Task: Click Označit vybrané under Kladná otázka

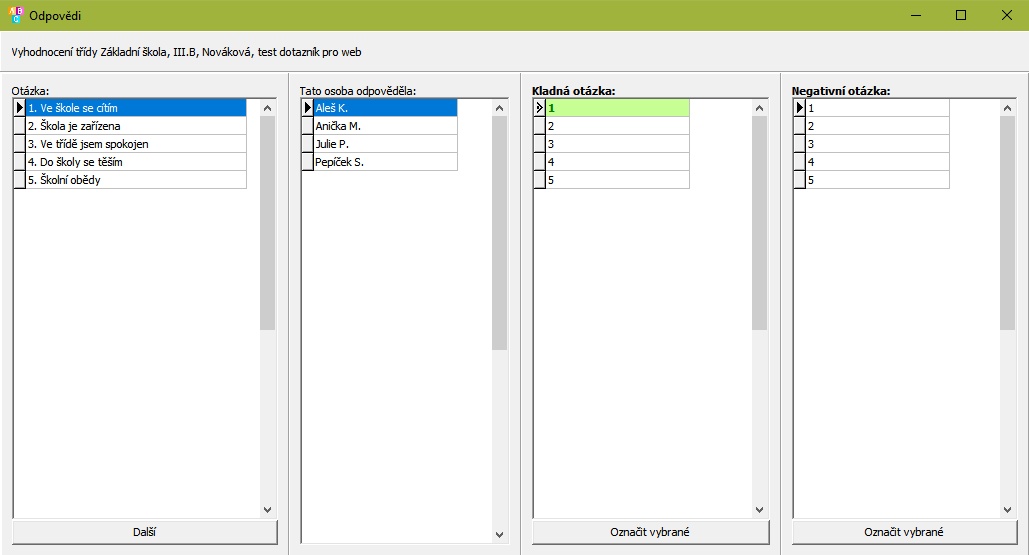Action: 650,532
